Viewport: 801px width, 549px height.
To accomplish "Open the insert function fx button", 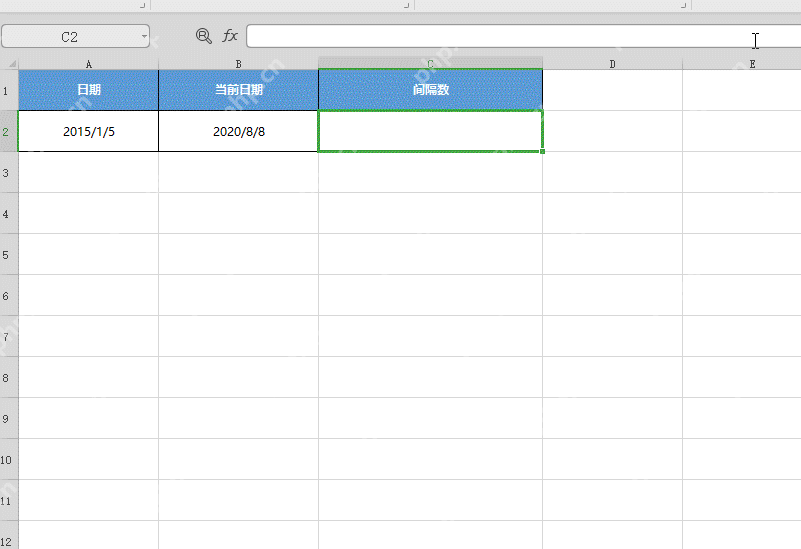I will point(230,36).
